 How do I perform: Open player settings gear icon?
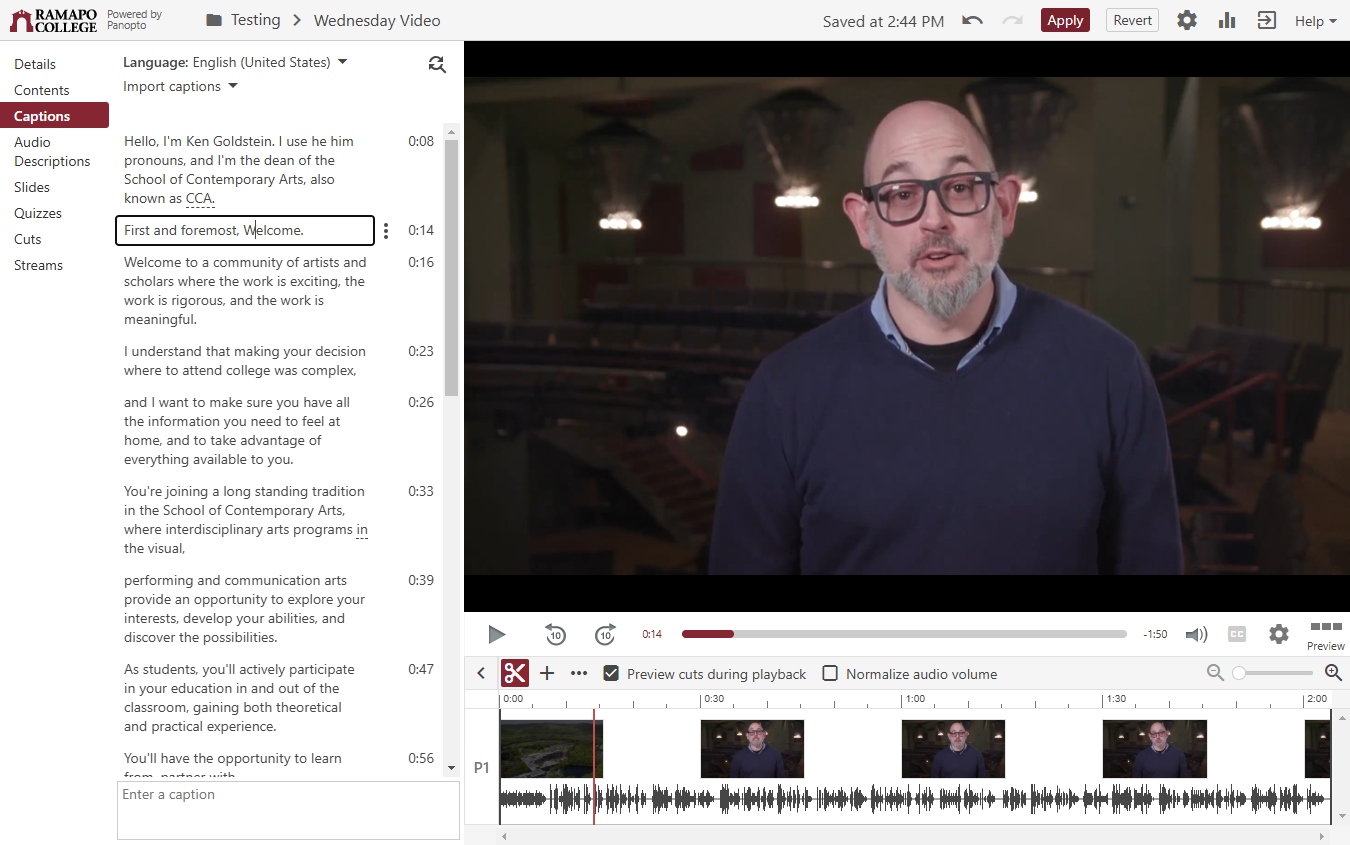pos(1279,634)
